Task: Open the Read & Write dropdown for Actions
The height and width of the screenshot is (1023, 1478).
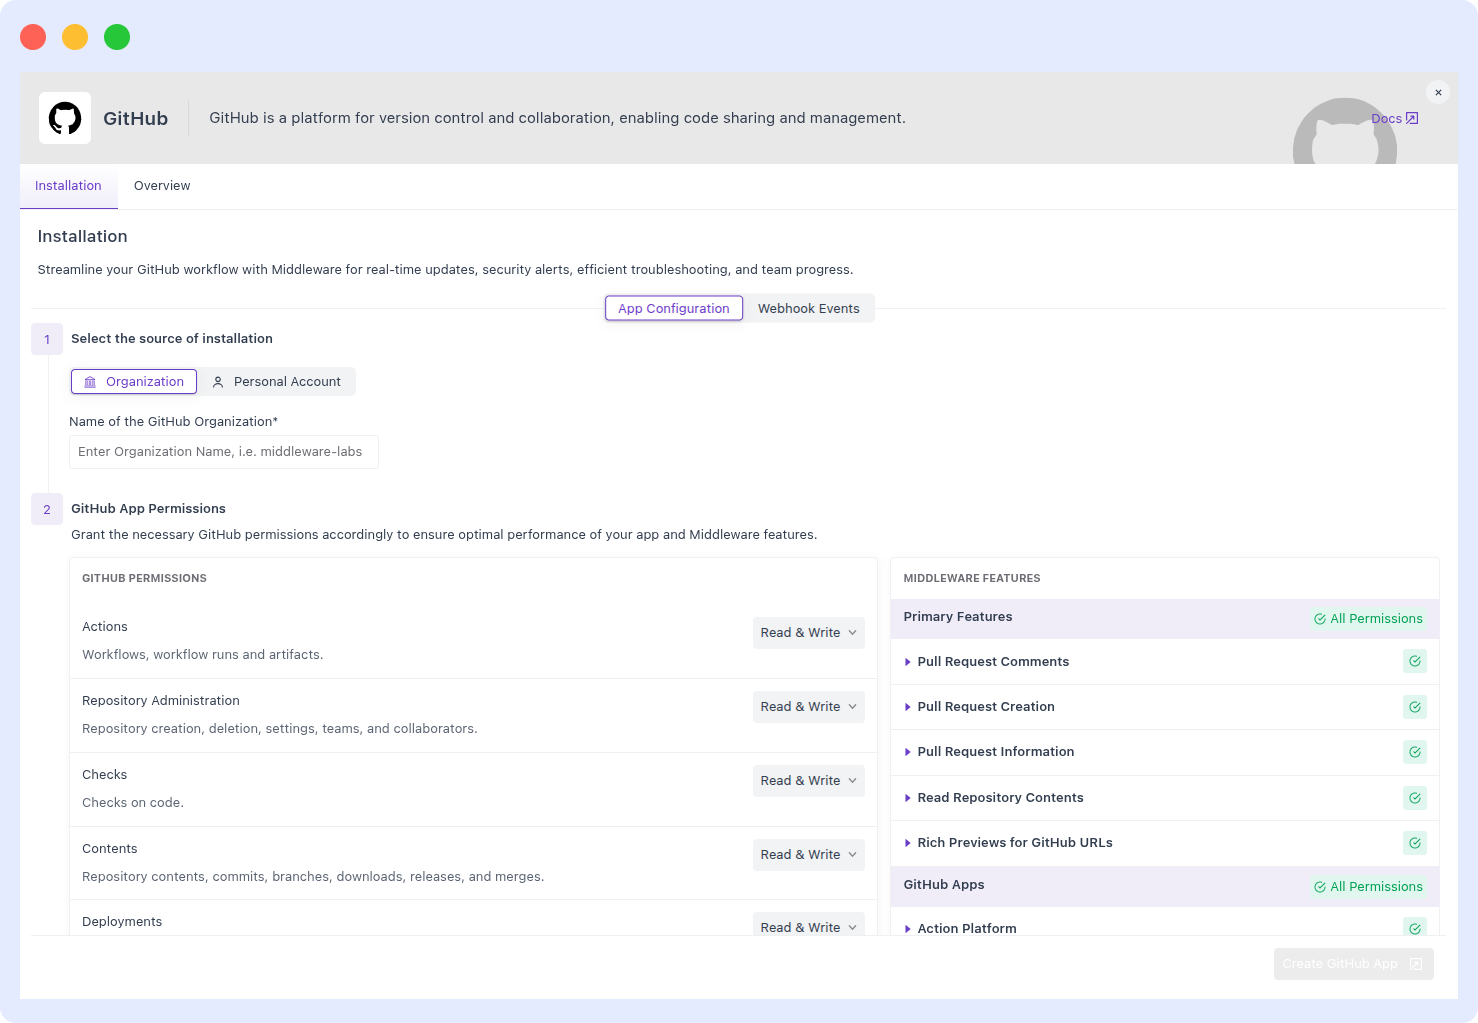Action: coord(808,632)
